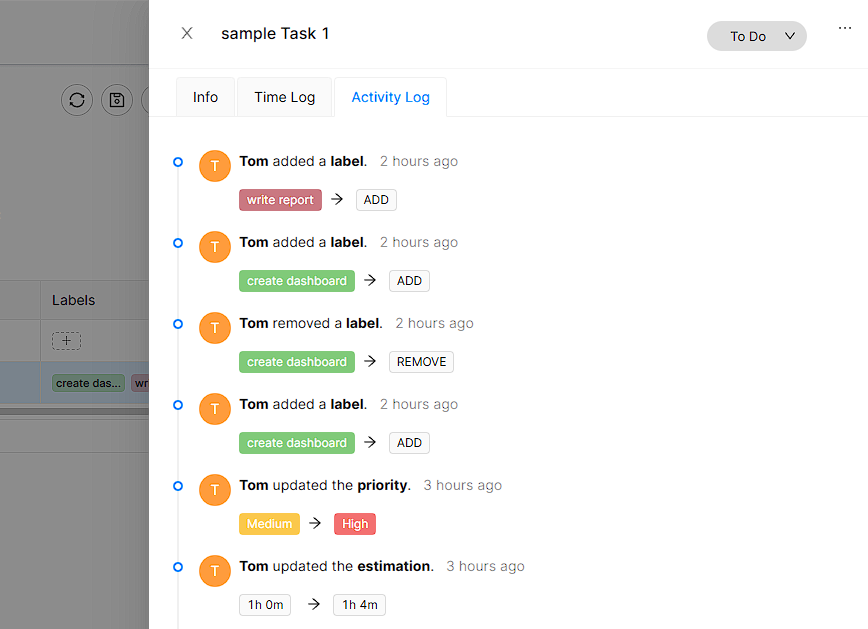Click the save icon in the toolbar
This screenshot has height=629, width=868.
[117, 100]
